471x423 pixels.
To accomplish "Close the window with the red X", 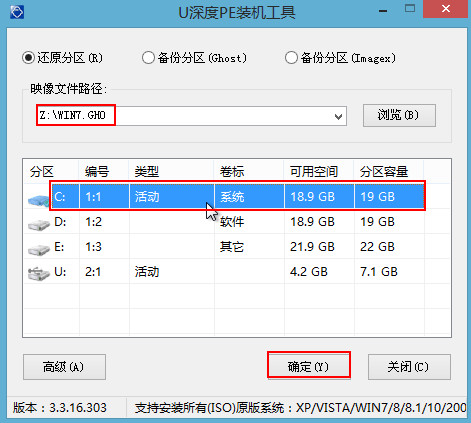I will click(446, 9).
